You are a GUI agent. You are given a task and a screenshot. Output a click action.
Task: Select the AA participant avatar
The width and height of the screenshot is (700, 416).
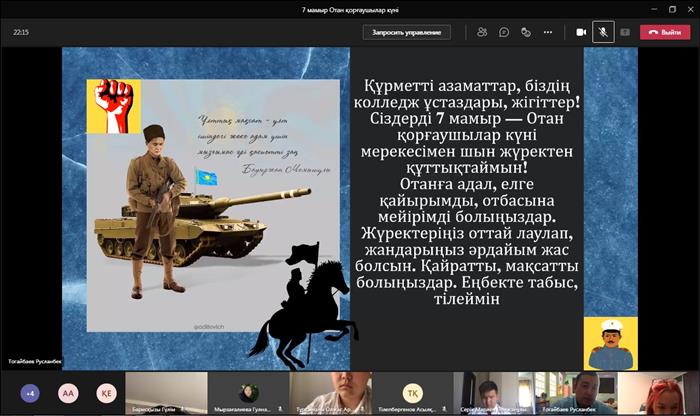click(67, 393)
